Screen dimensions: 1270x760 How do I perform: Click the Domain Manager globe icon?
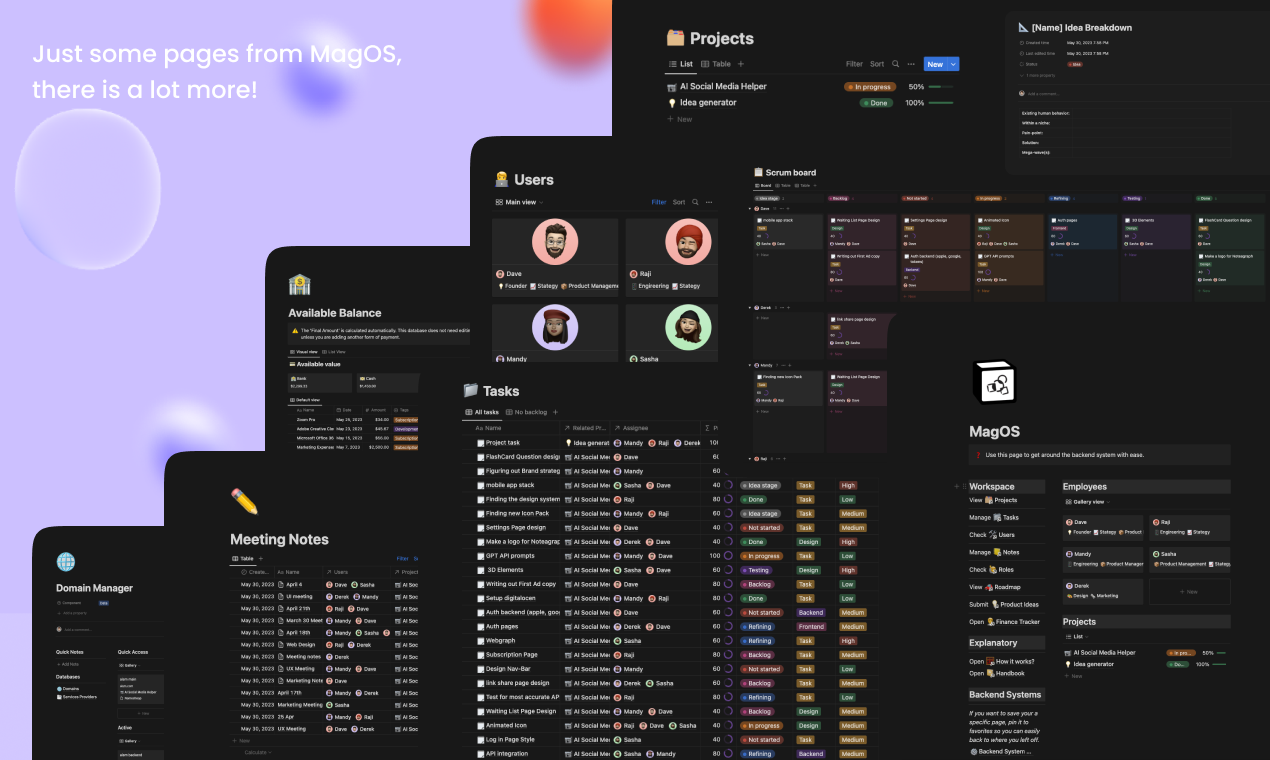65,561
